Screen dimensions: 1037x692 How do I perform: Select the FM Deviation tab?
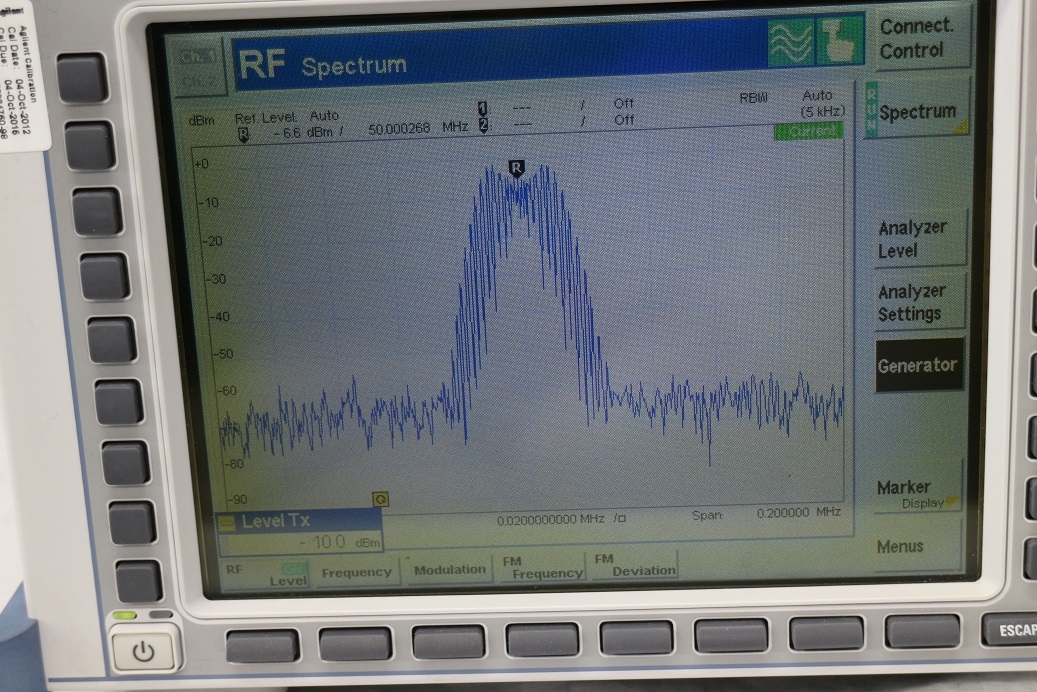(x=635, y=564)
